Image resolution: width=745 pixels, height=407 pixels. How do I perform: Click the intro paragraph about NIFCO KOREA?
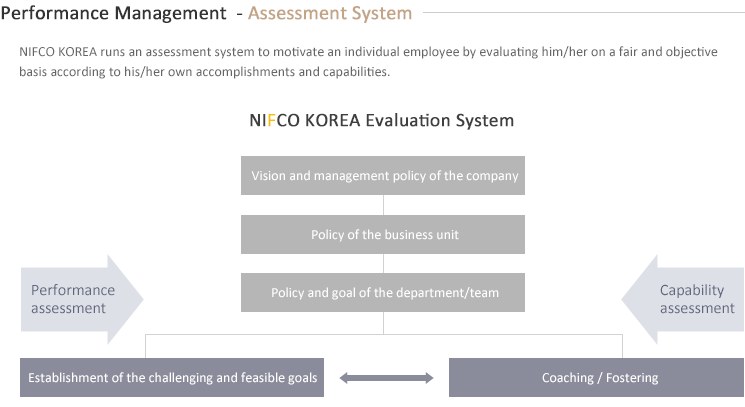coord(368,62)
